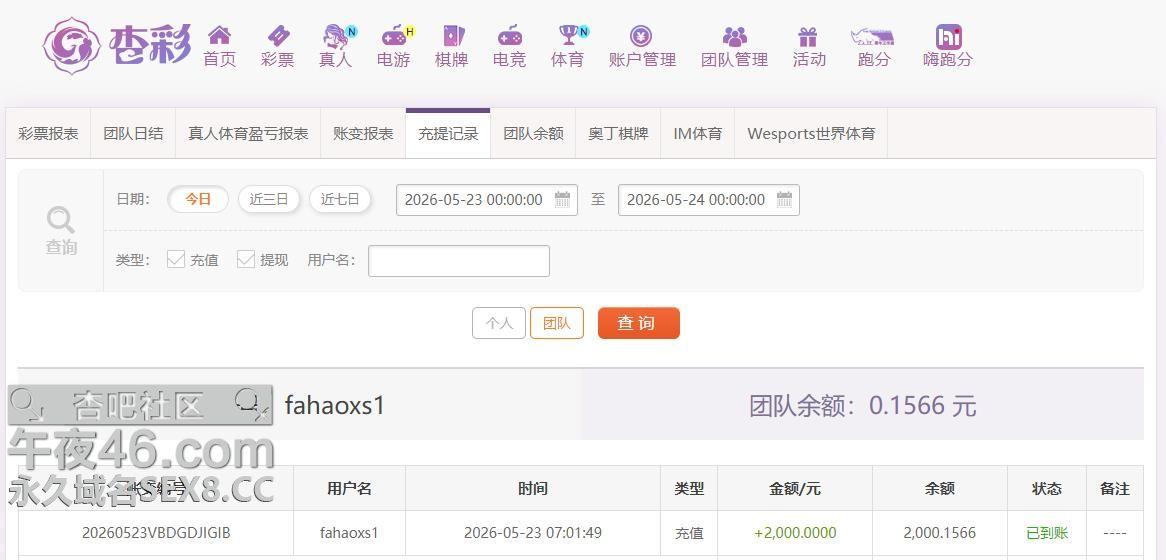Select the 个人 filter button
Image resolution: width=1166 pixels, height=560 pixels.
[x=499, y=324]
